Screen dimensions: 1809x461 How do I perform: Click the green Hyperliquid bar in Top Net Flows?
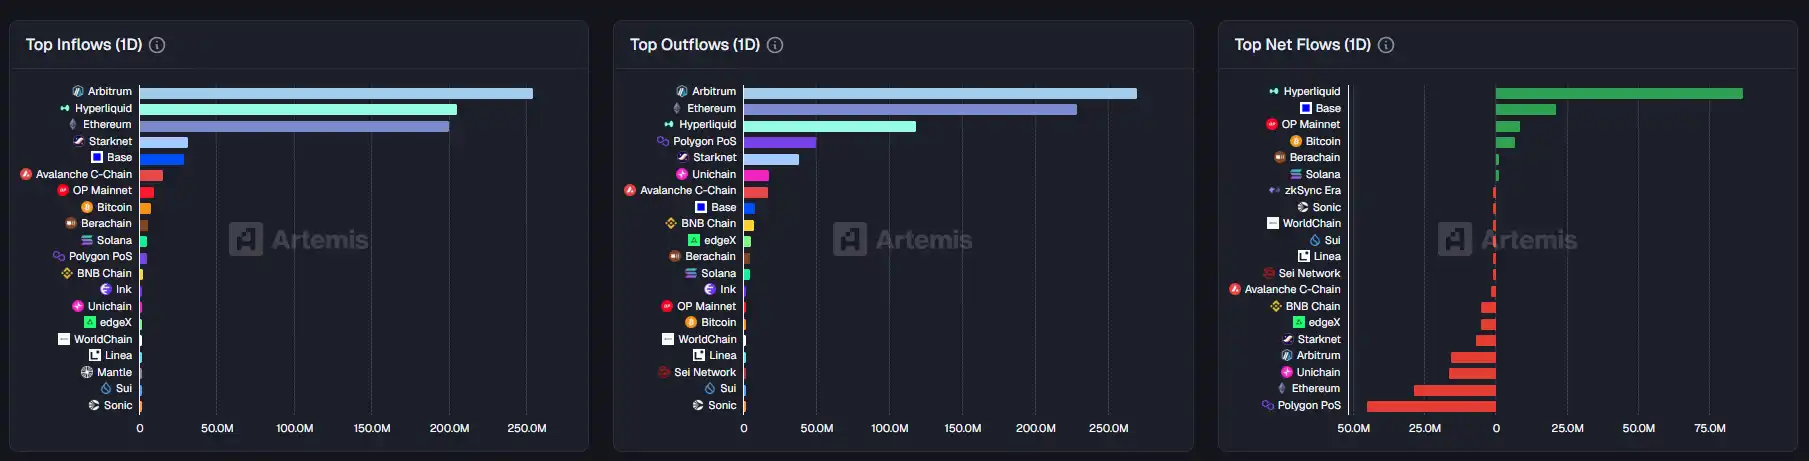pyautogui.click(x=1618, y=93)
